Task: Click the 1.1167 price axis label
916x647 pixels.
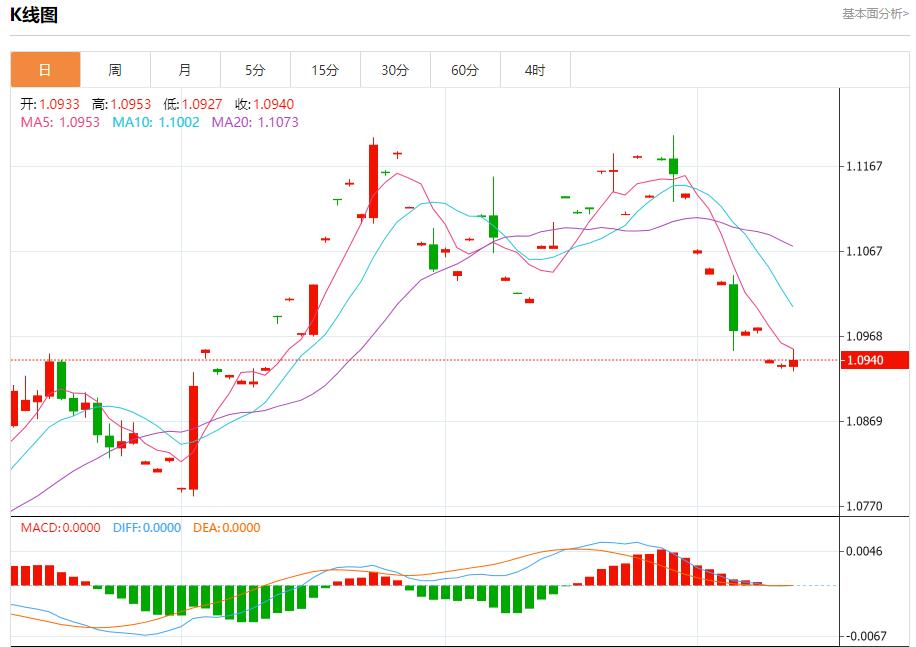Action: tap(864, 166)
